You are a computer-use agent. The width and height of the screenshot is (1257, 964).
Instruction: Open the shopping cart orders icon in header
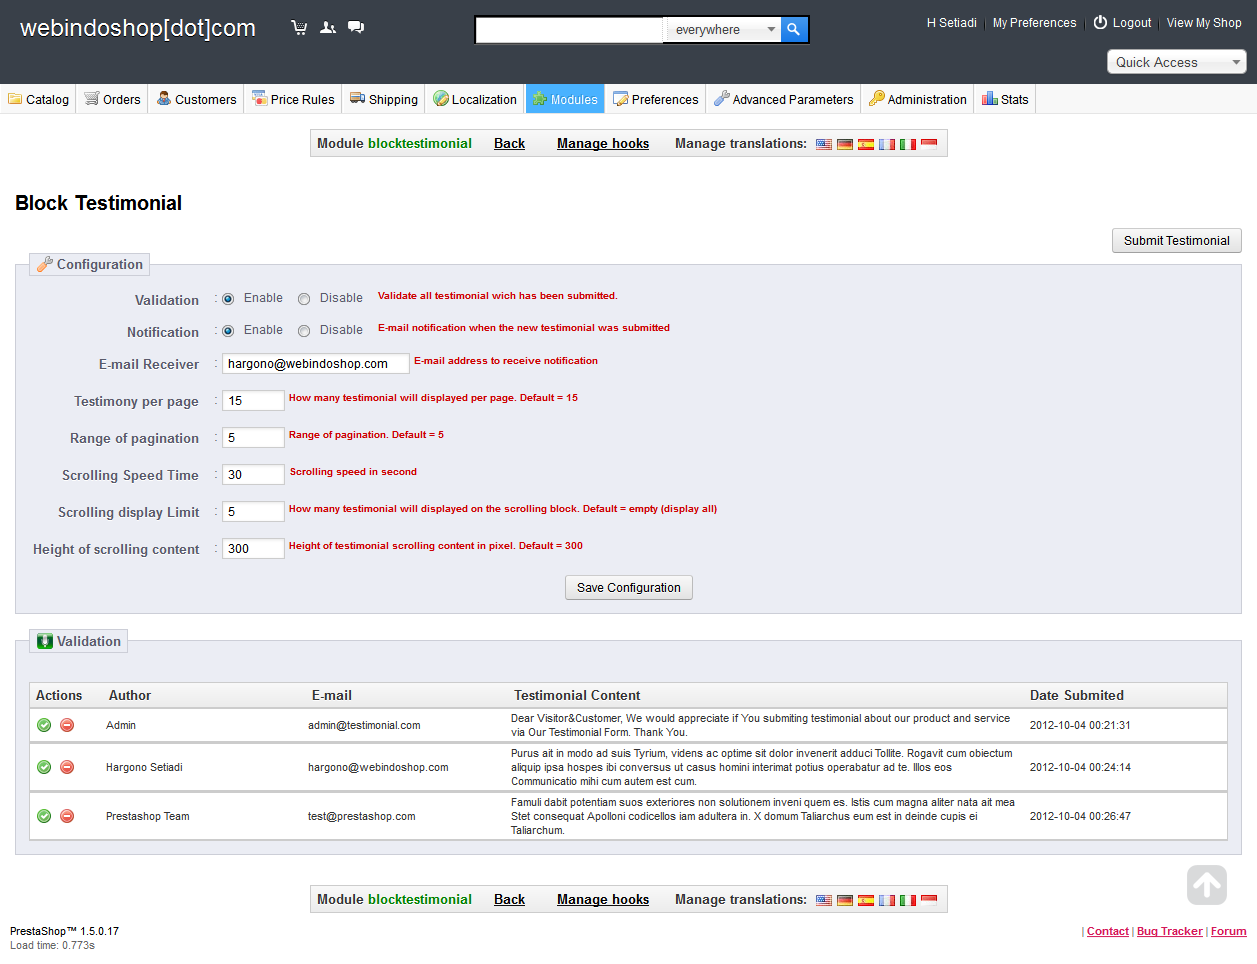[x=299, y=28]
